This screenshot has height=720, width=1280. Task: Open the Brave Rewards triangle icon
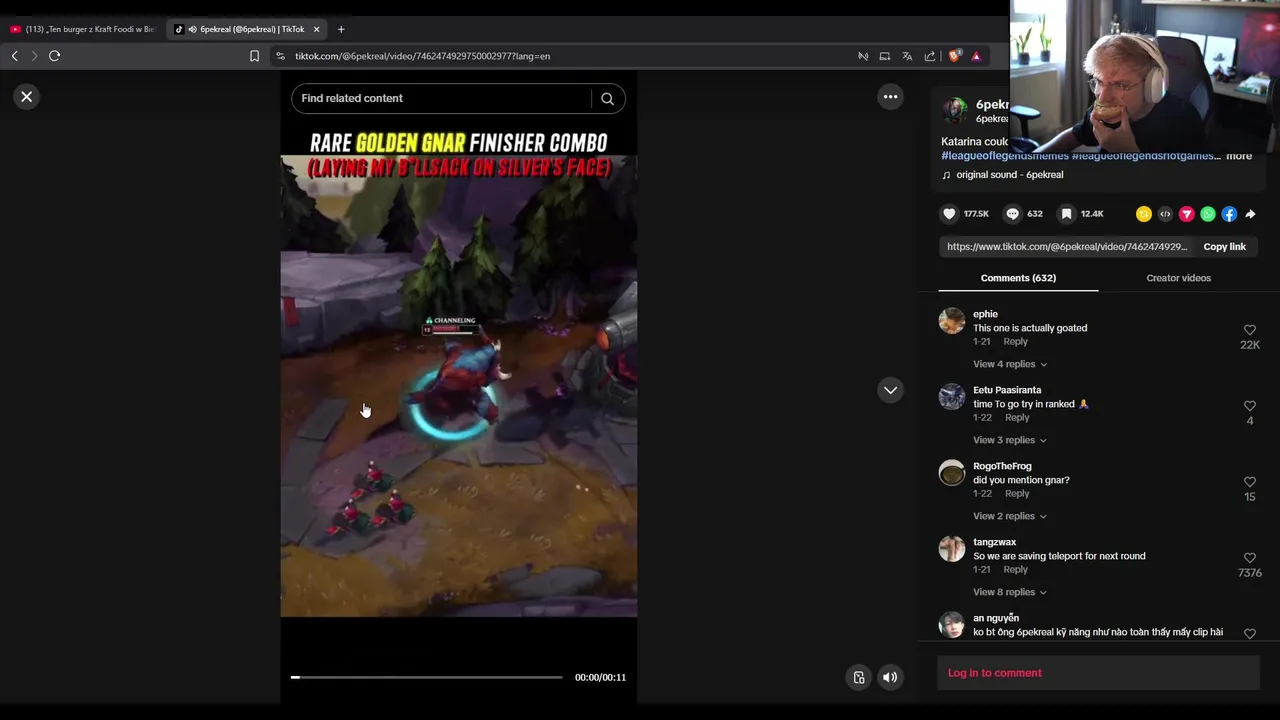(976, 56)
